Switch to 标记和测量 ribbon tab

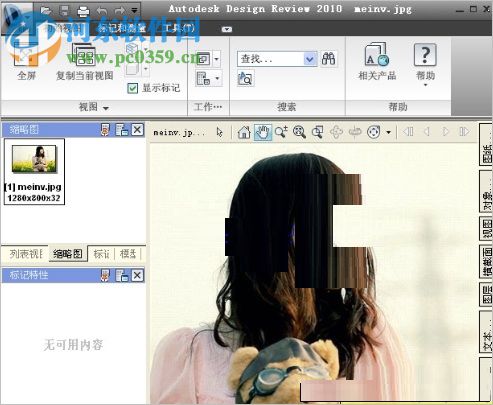[122, 28]
